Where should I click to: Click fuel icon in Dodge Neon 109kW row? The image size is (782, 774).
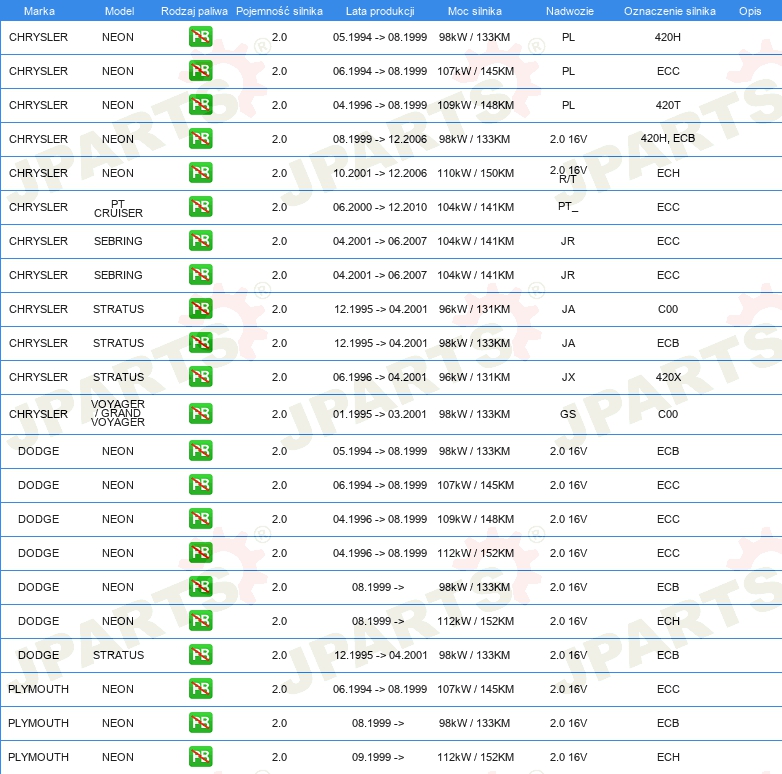click(x=200, y=519)
